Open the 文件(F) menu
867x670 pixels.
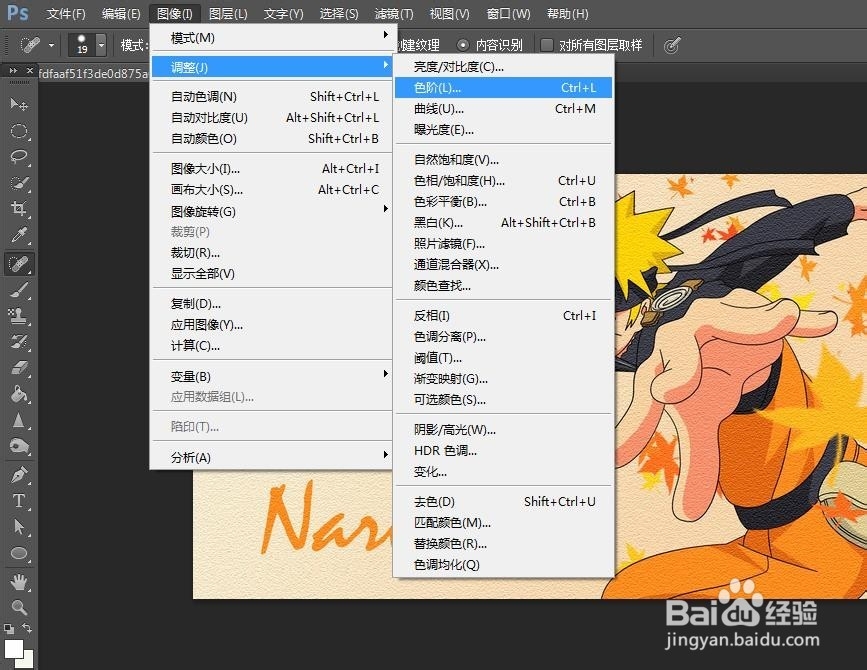click(x=66, y=13)
